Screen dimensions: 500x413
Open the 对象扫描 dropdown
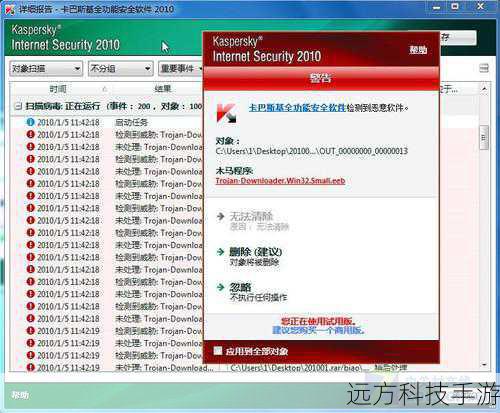(46, 69)
